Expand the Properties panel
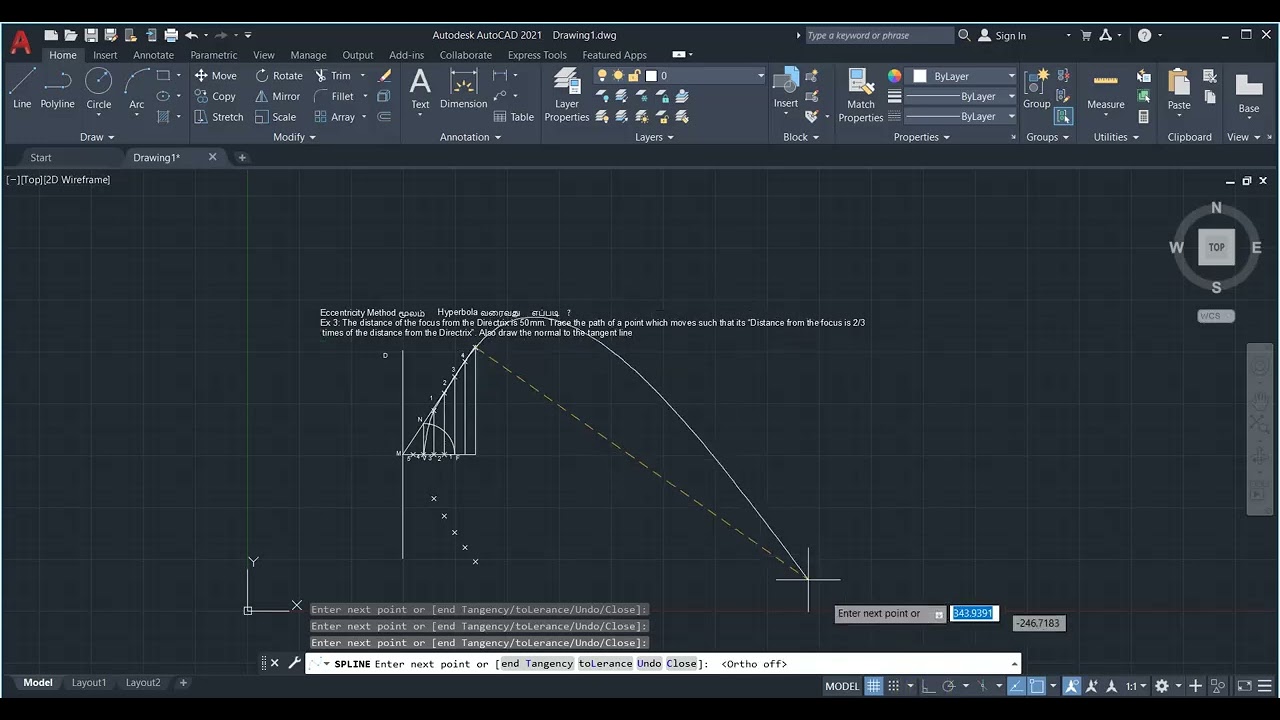Screen dimensions: 1280x720 pos(922,137)
